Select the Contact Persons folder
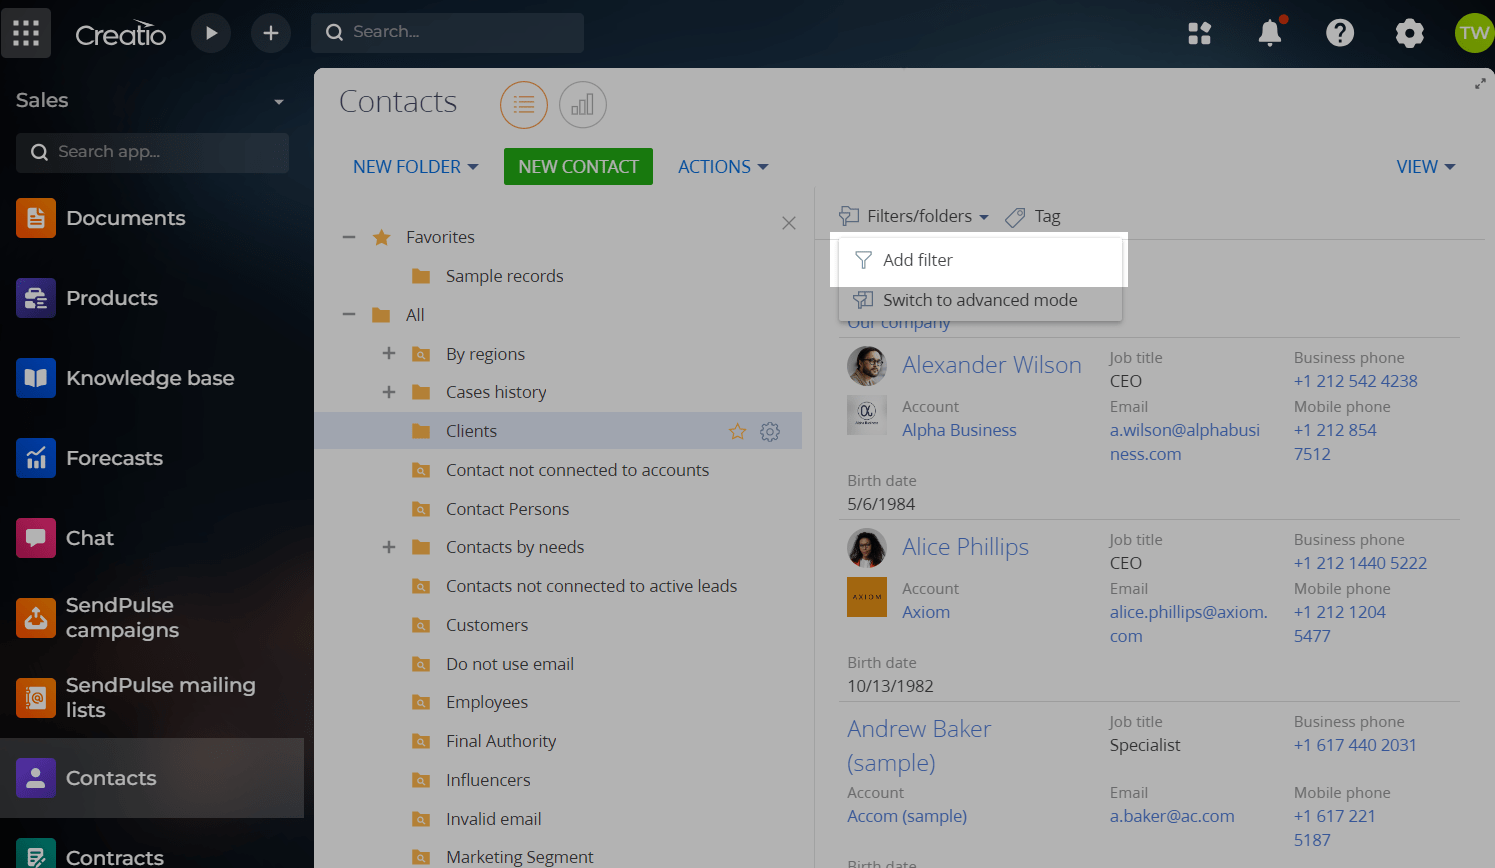 click(x=507, y=509)
